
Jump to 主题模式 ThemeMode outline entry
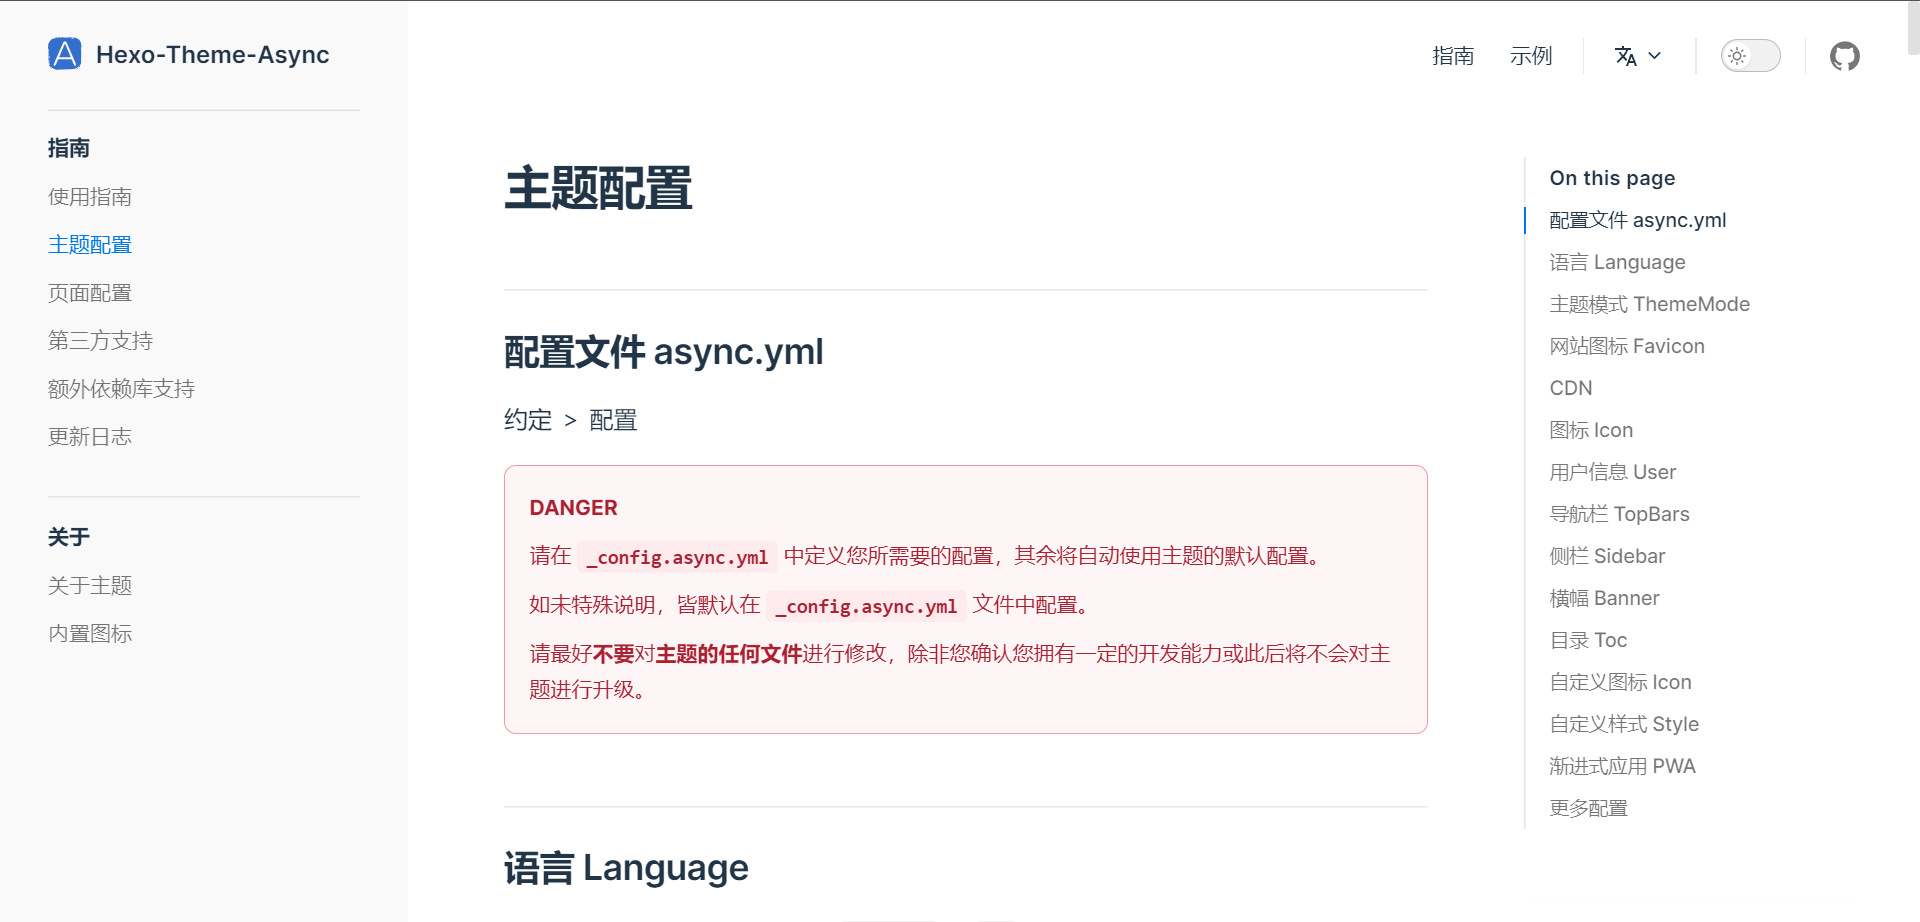1650,304
